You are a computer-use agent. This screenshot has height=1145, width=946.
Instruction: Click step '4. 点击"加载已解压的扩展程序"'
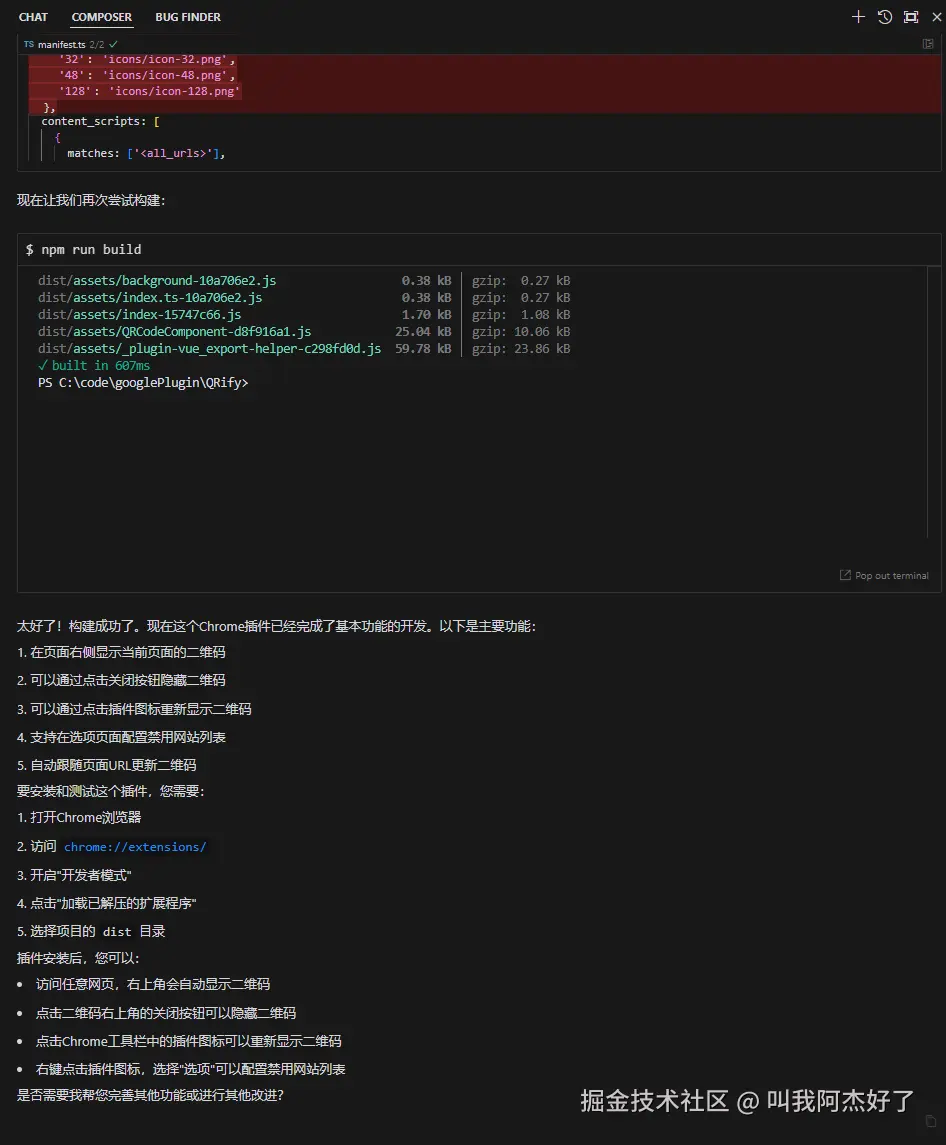coord(107,903)
